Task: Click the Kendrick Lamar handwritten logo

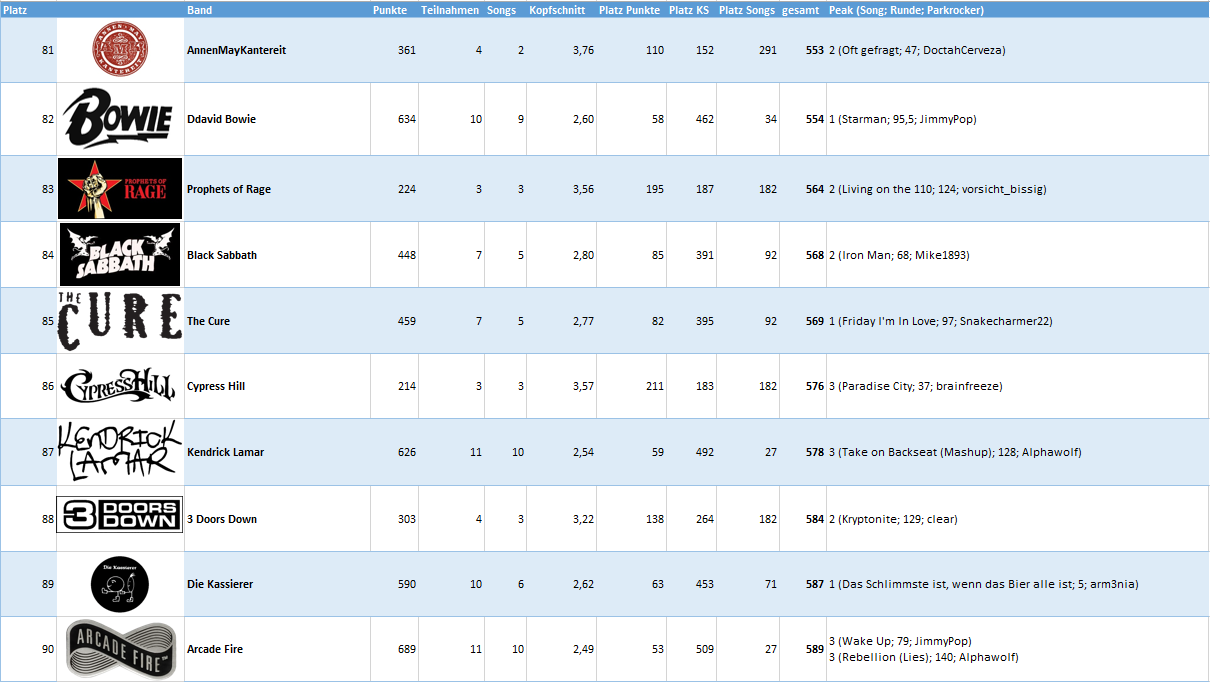Action: [120, 452]
